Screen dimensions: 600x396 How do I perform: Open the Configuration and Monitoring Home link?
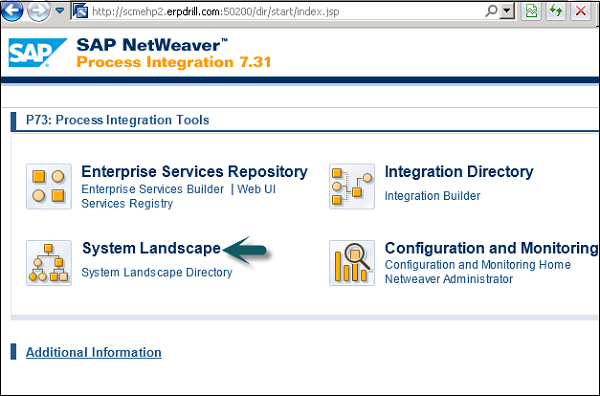478,265
